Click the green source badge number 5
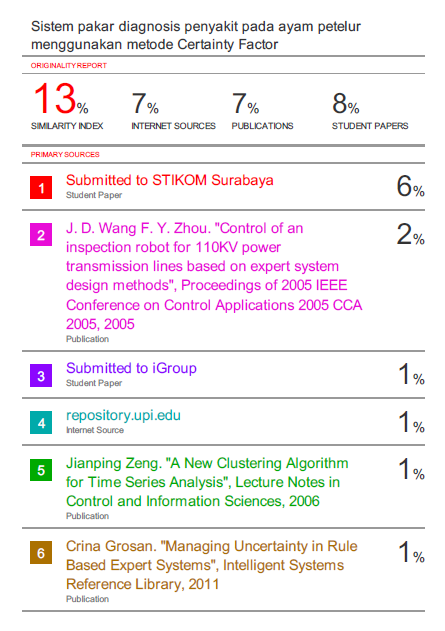 pyautogui.click(x=41, y=470)
